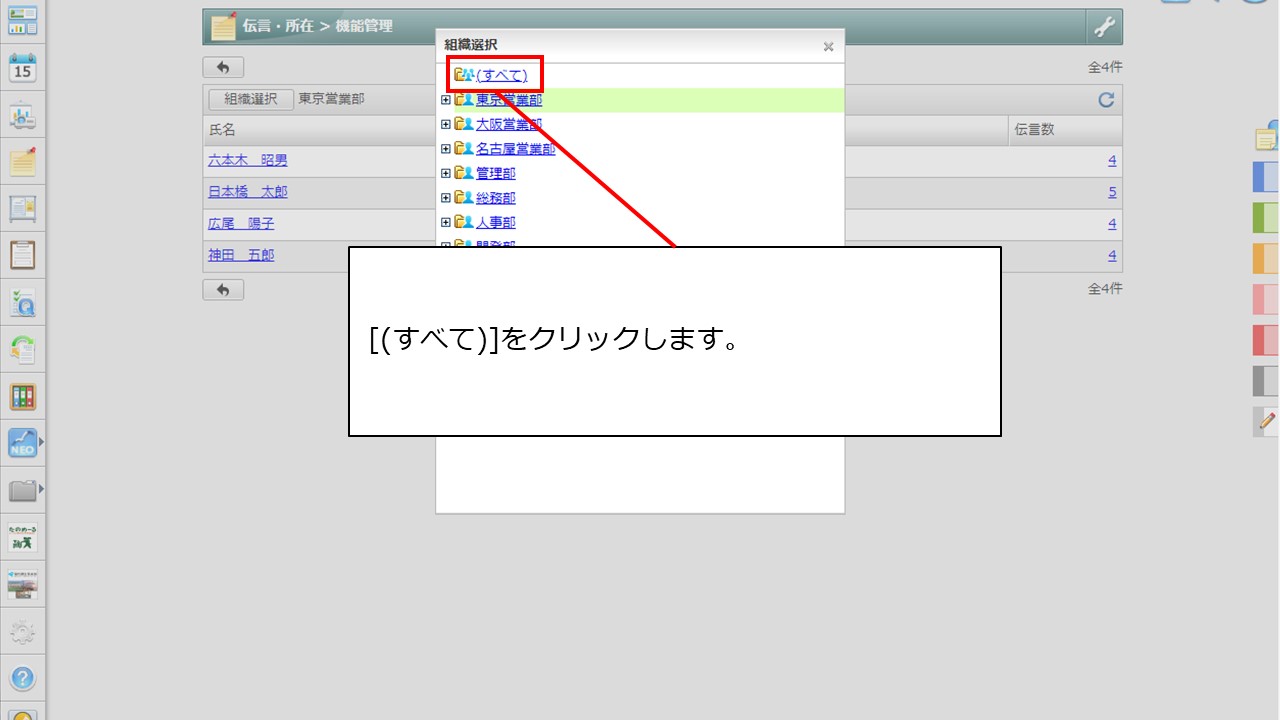Expand the 名古屋営業部 tree node
The height and width of the screenshot is (720, 1280).
tap(446, 149)
